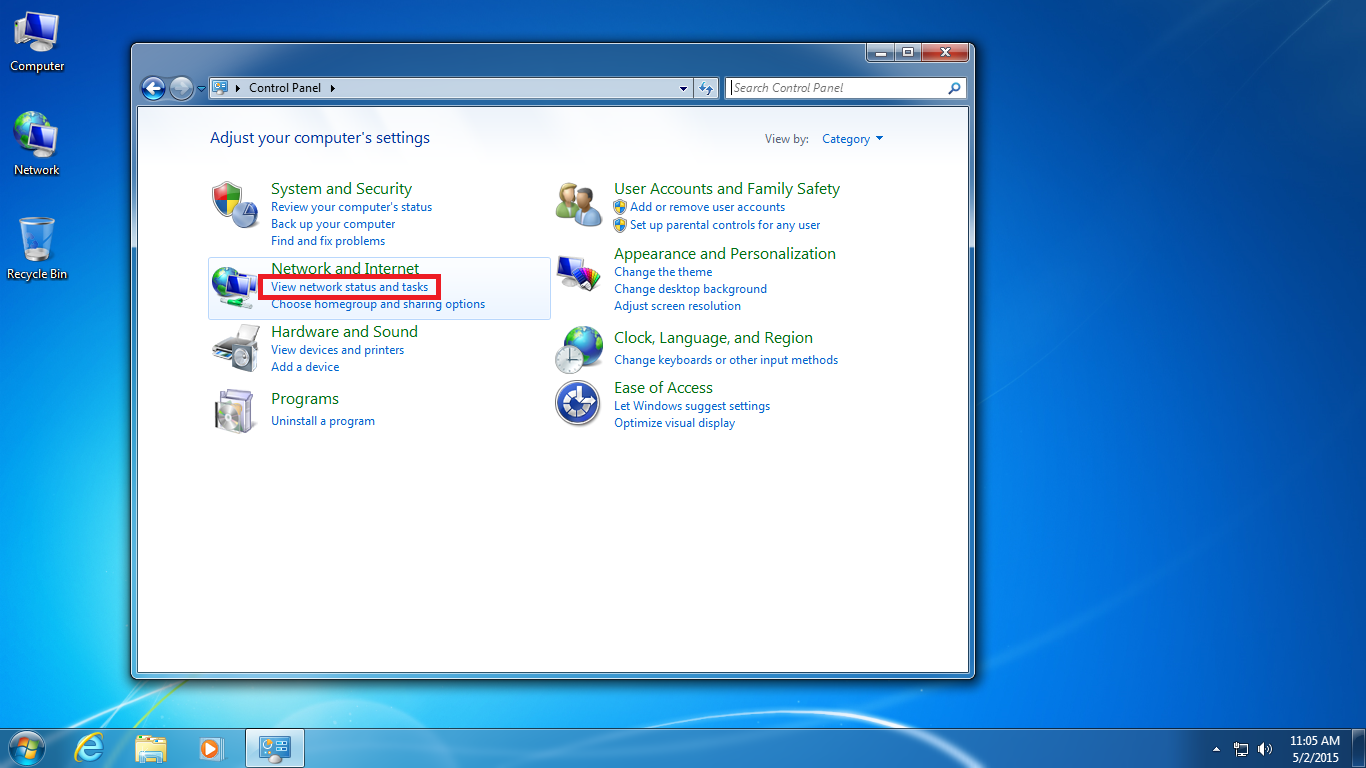The width and height of the screenshot is (1366, 768).
Task: Open Clock, Language, and Region heading
Action: [x=713, y=338]
